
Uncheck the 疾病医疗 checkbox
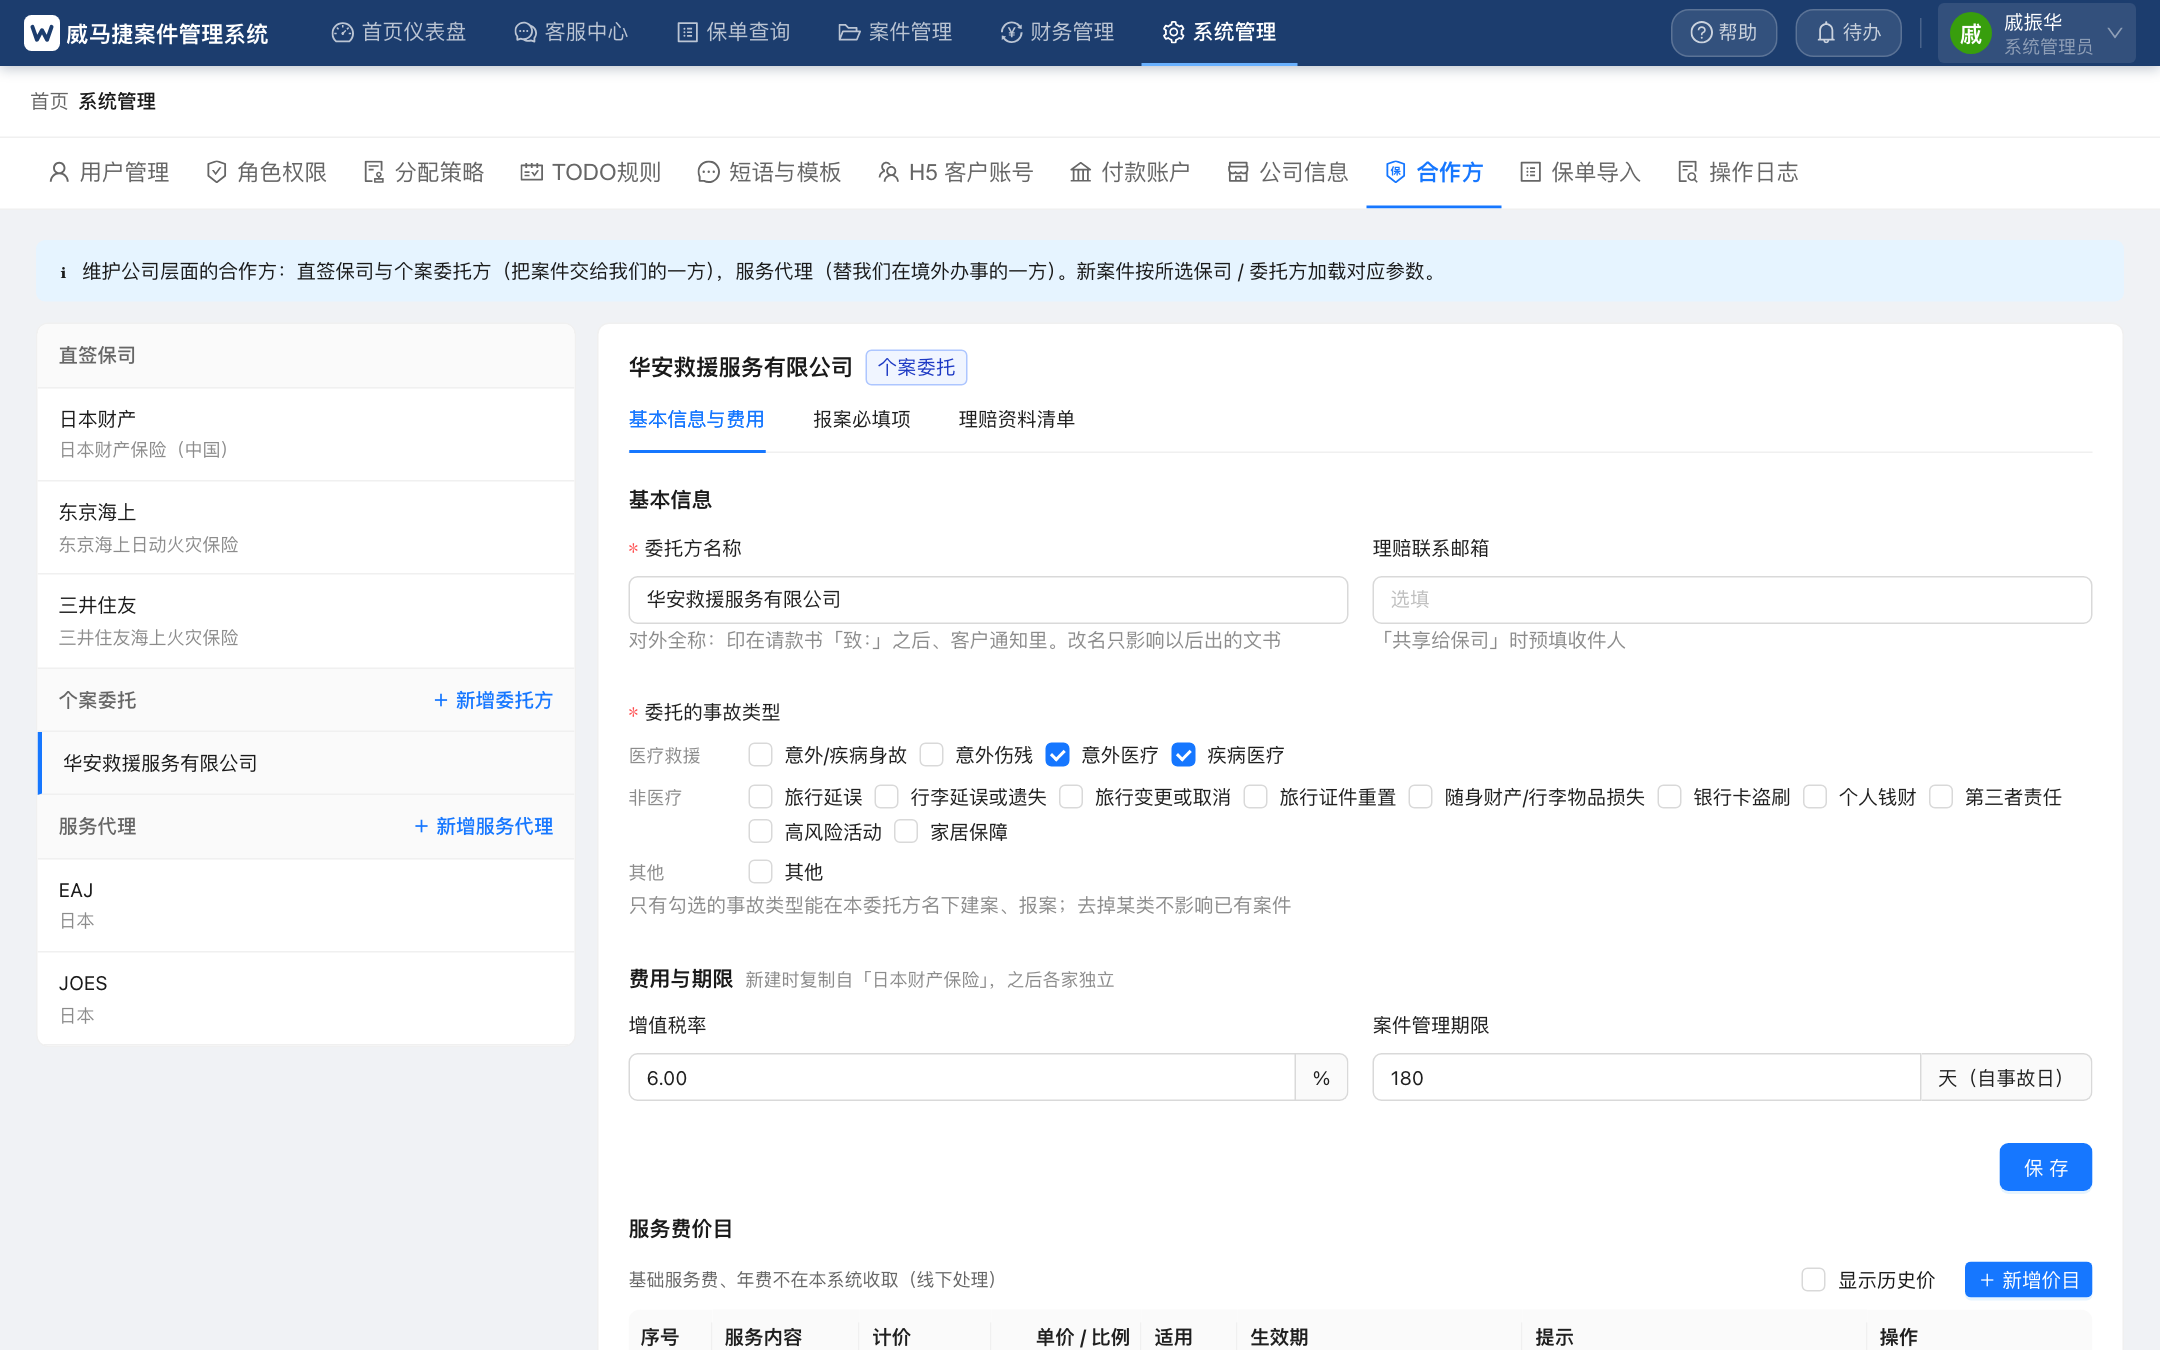pos(1184,755)
